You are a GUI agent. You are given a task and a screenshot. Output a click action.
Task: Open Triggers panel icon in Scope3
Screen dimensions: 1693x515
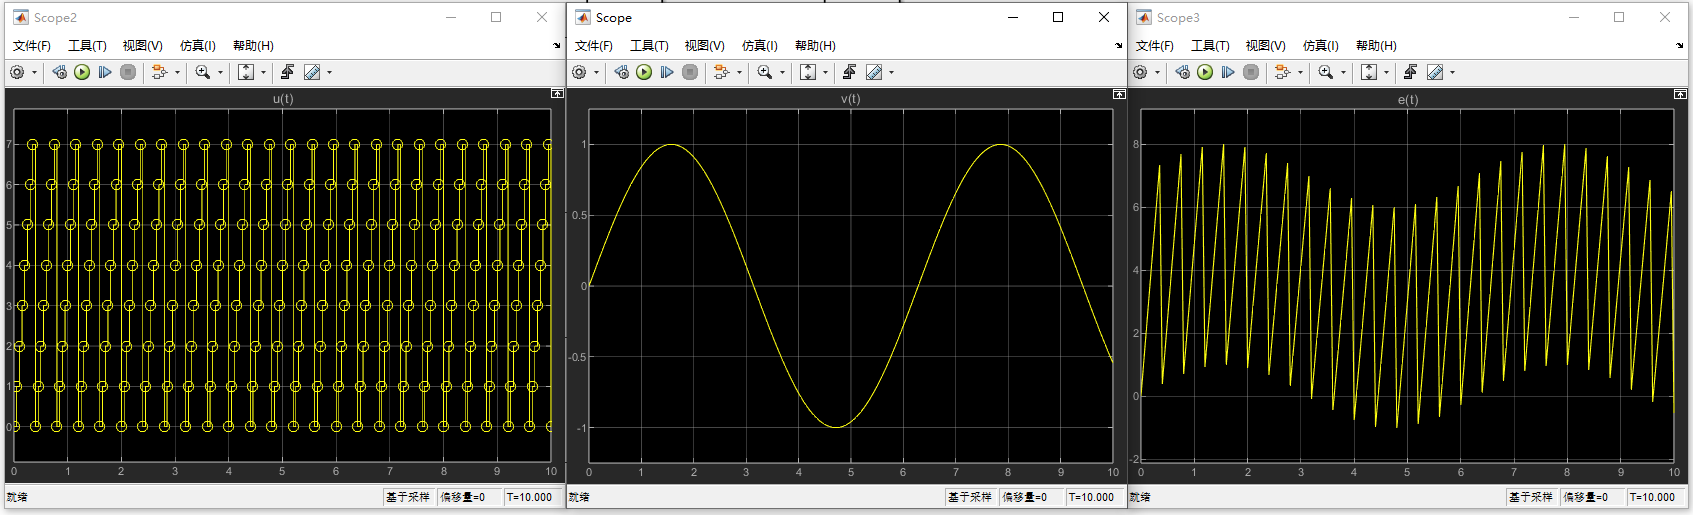pos(1410,72)
